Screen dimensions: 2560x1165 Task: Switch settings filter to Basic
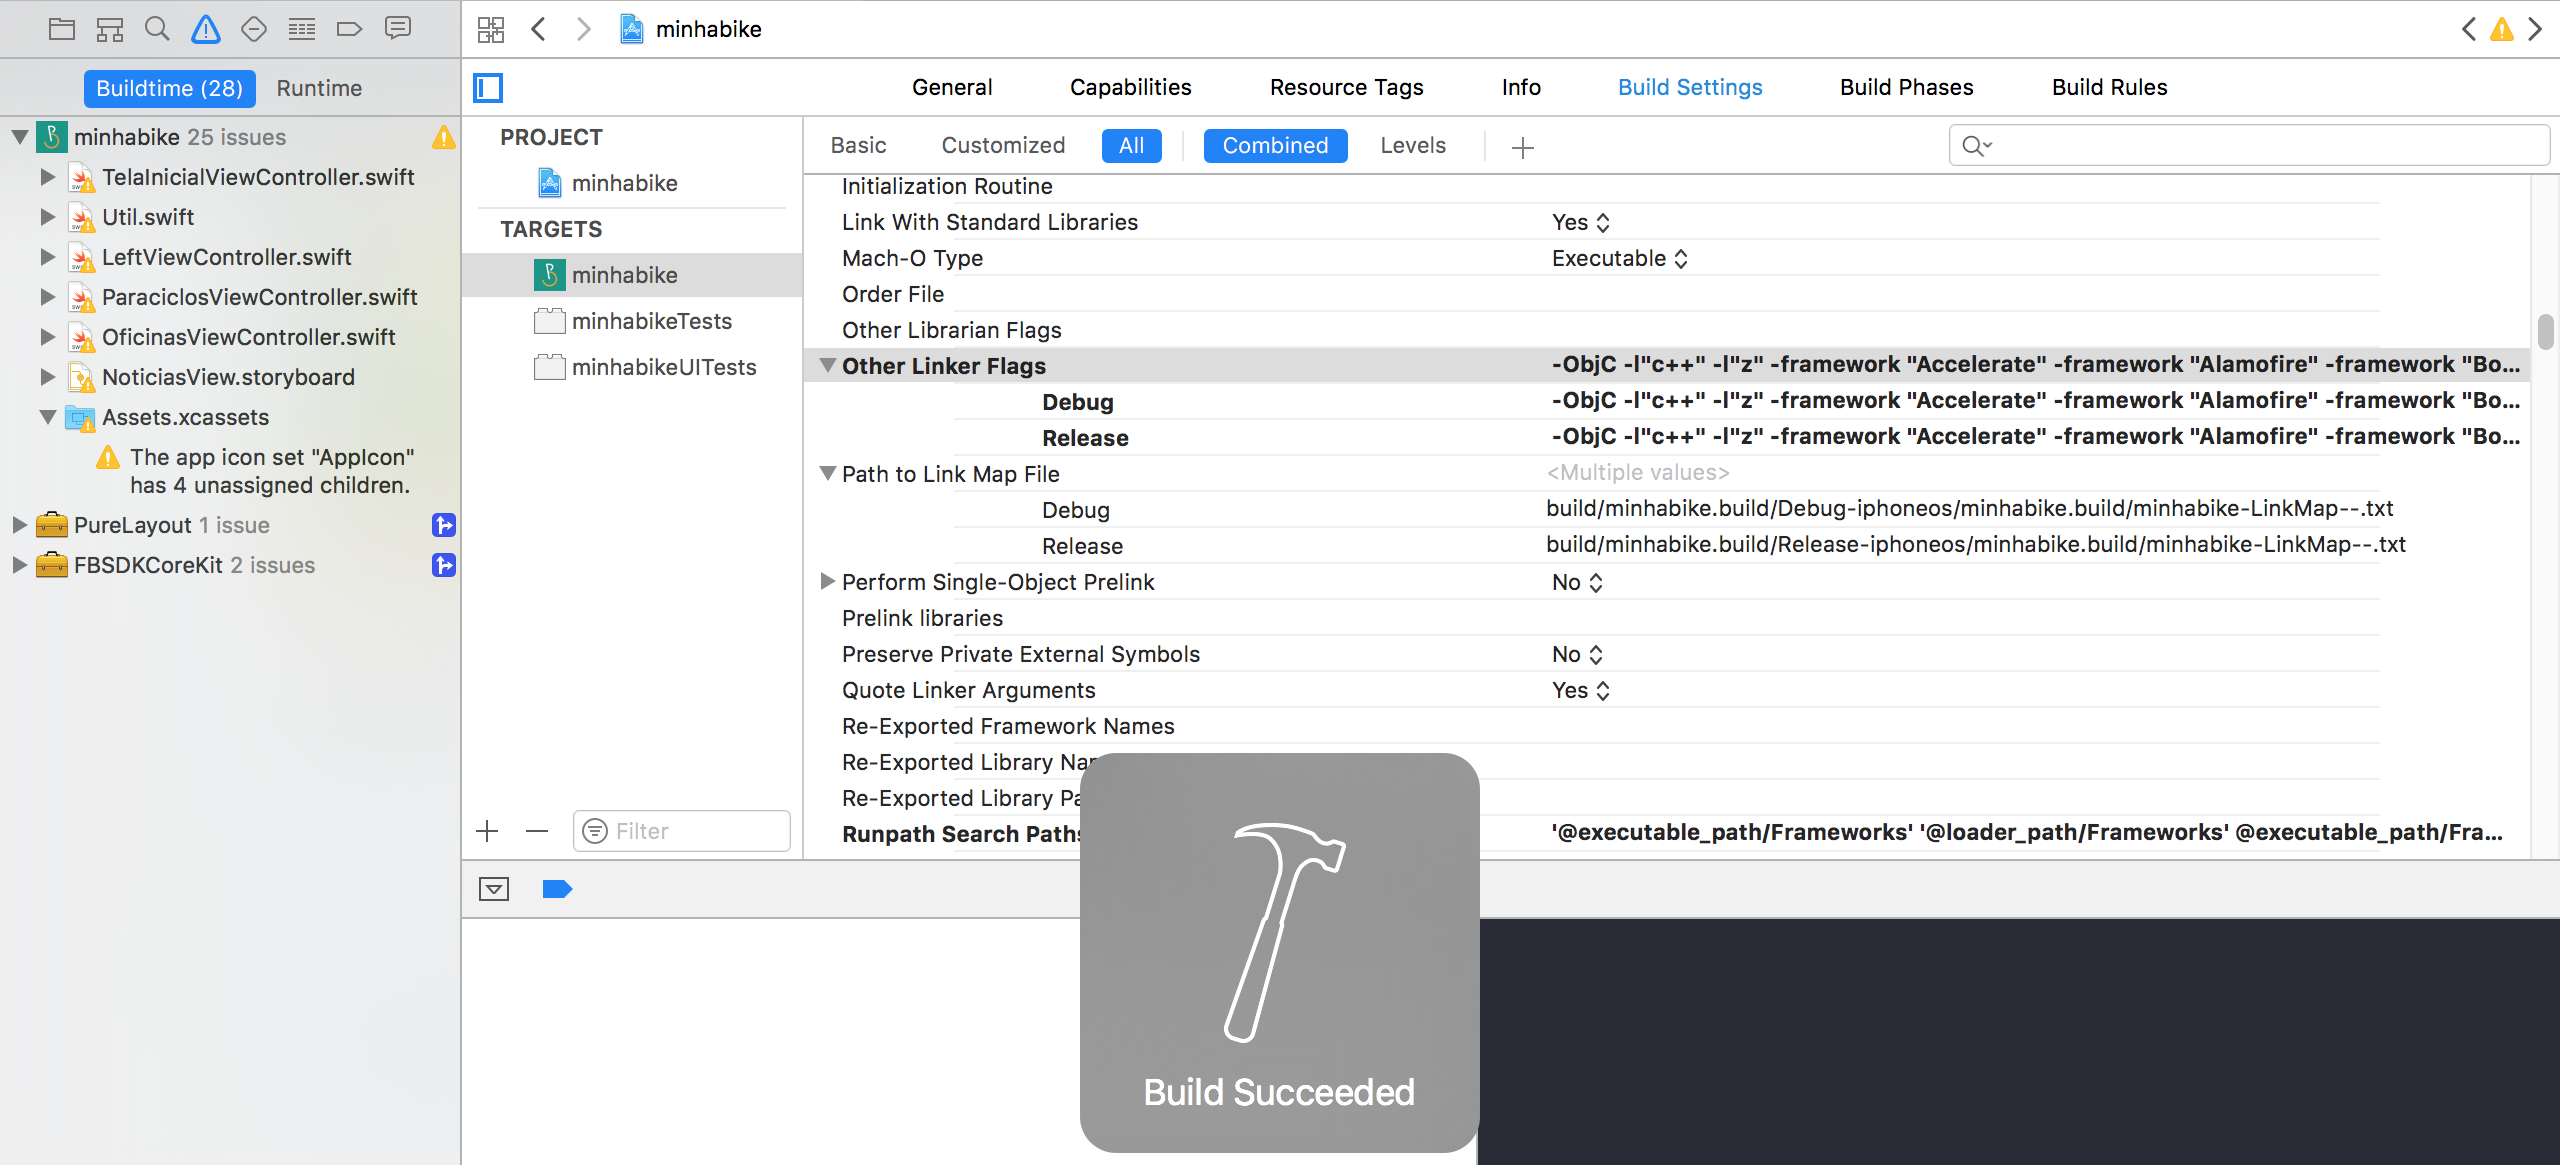(858, 146)
